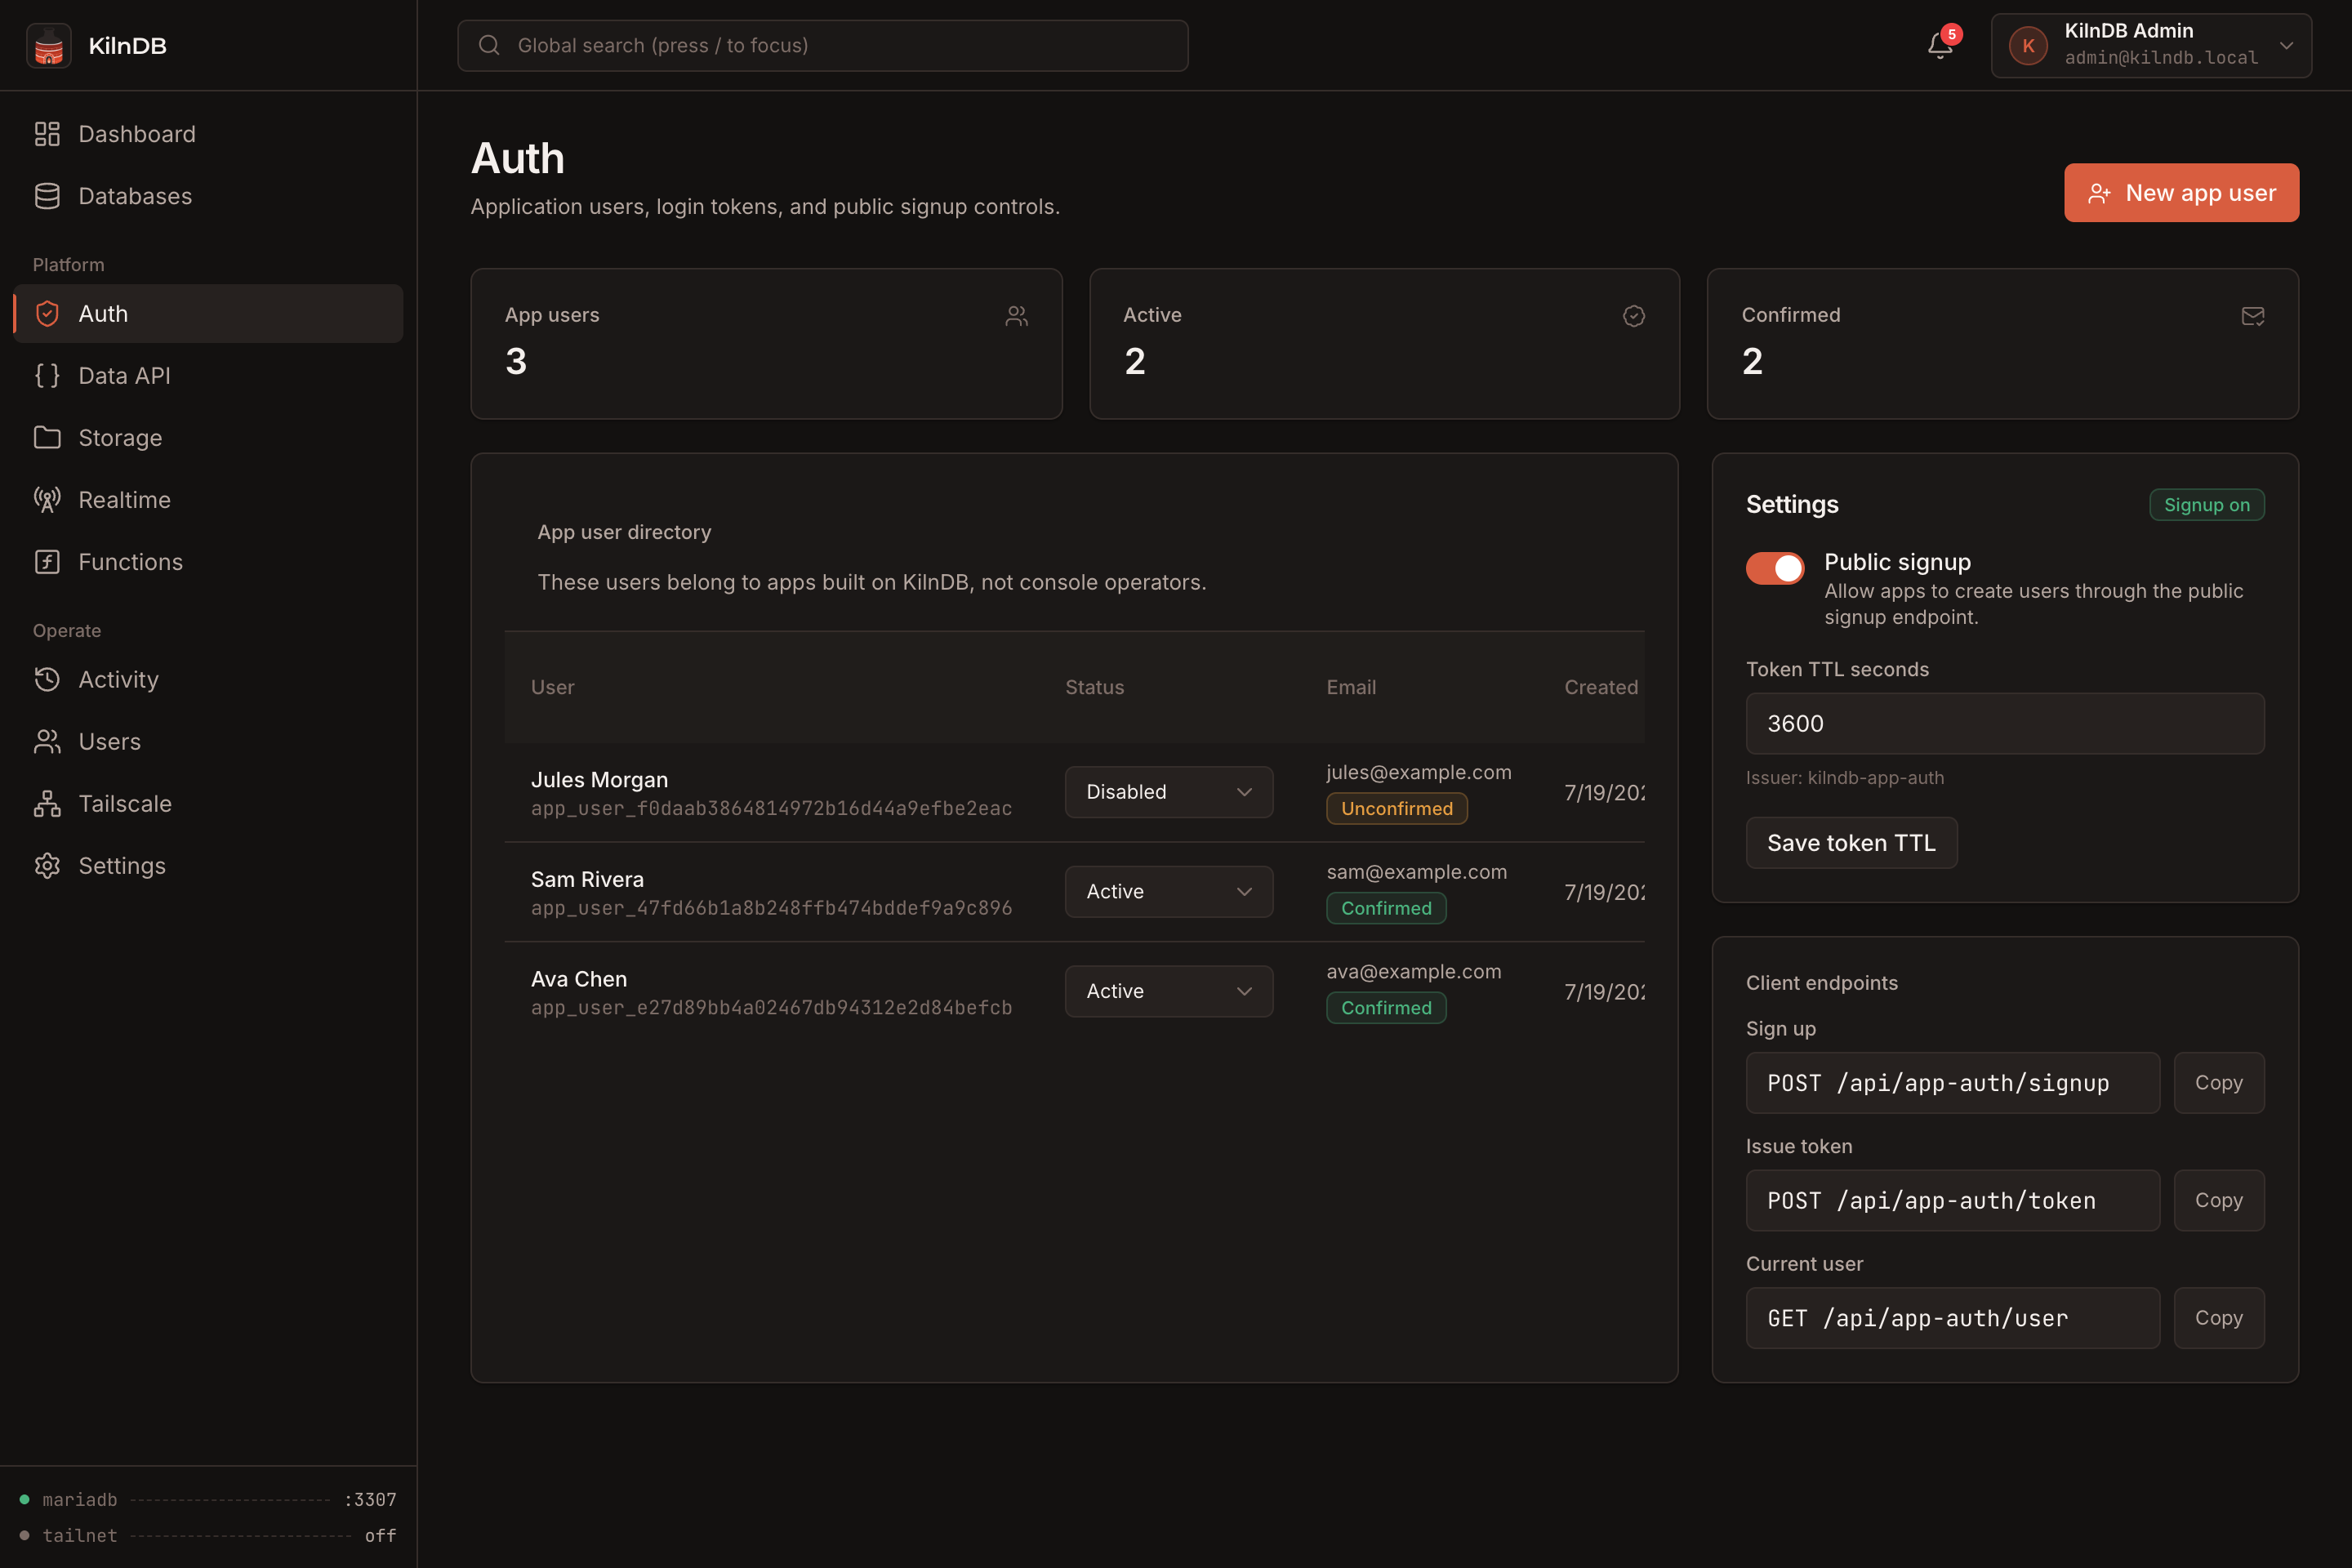Open the notifications bell
Viewport: 2352px width, 1568px height.
[1940, 45]
